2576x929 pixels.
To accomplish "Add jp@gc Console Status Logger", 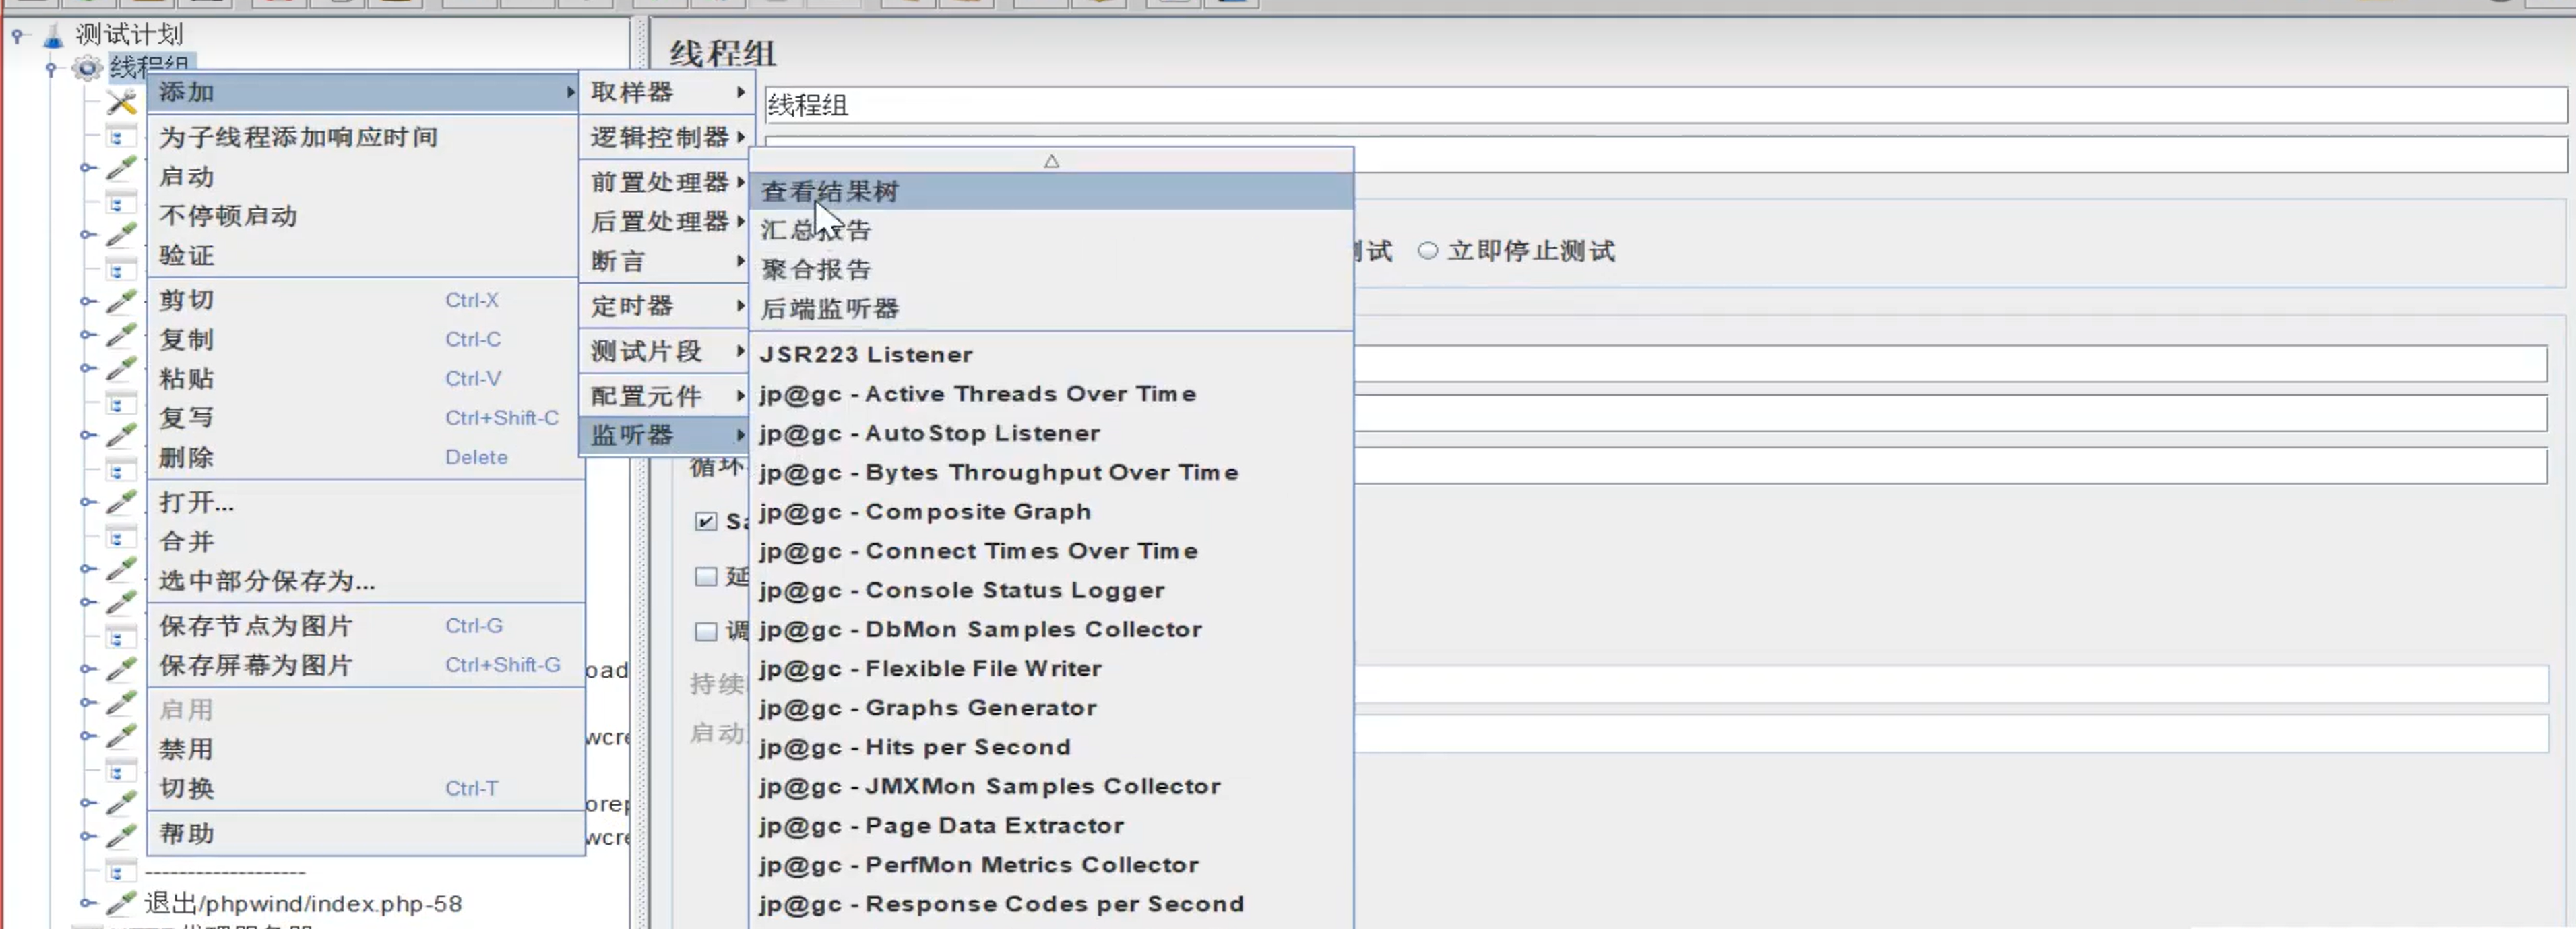I will (x=1051, y=590).
